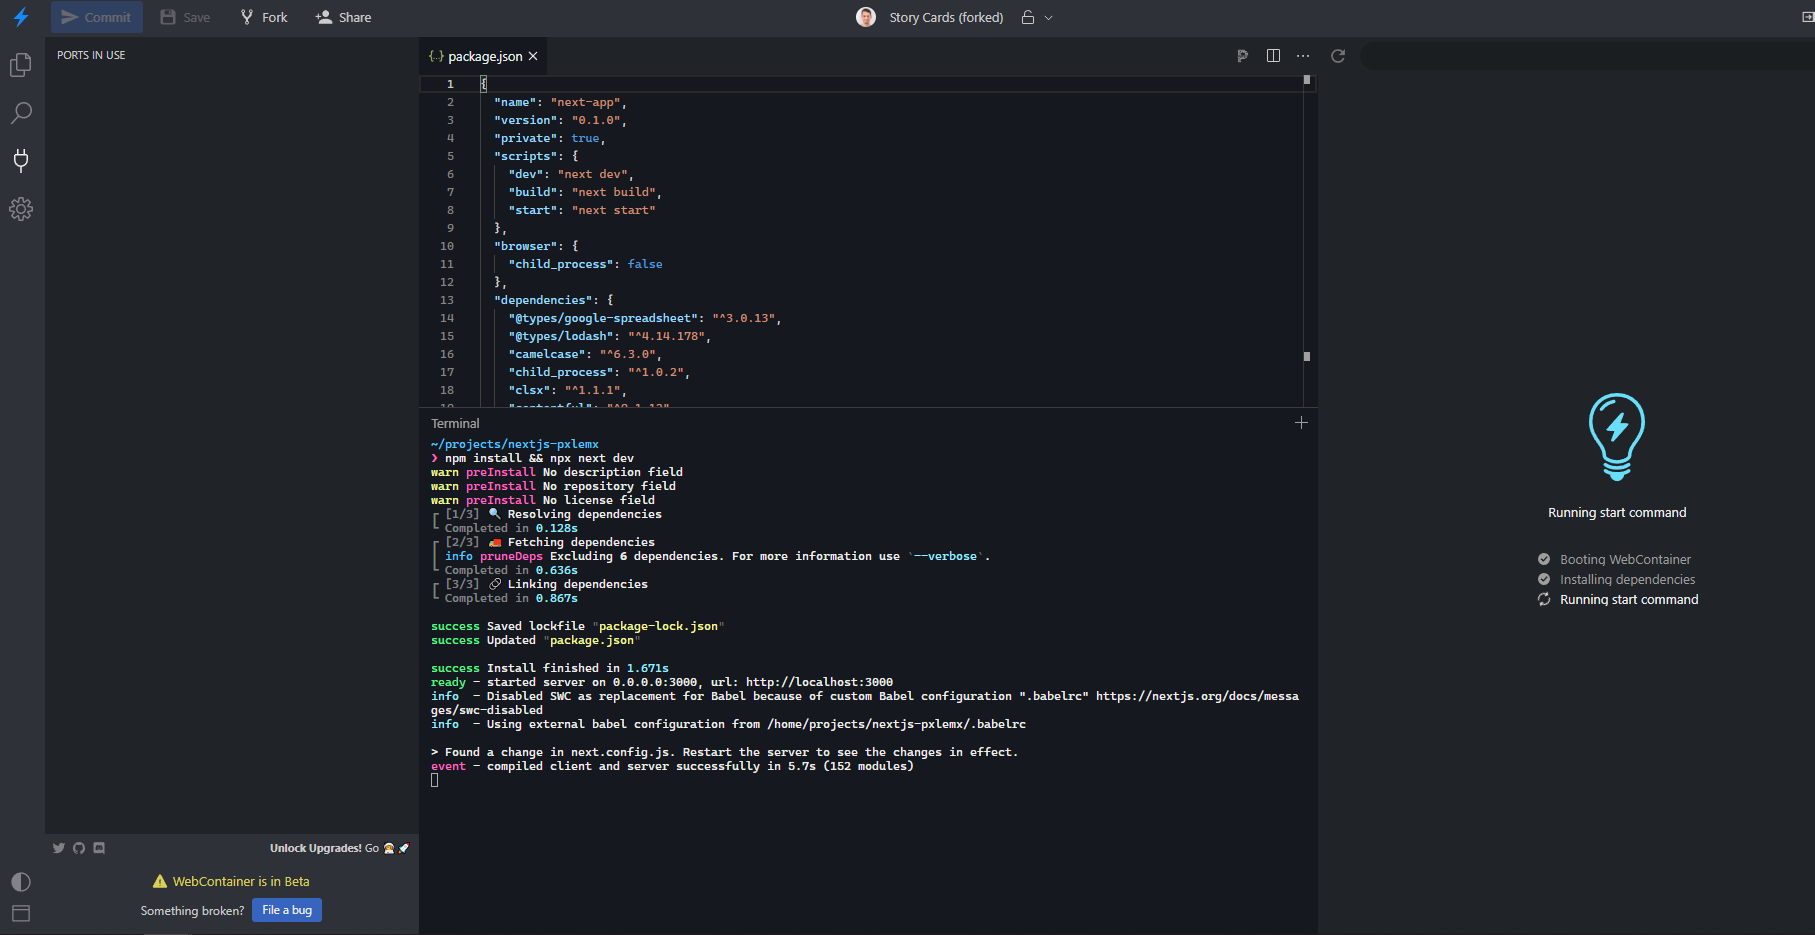Fork the Story Cards project

262,17
